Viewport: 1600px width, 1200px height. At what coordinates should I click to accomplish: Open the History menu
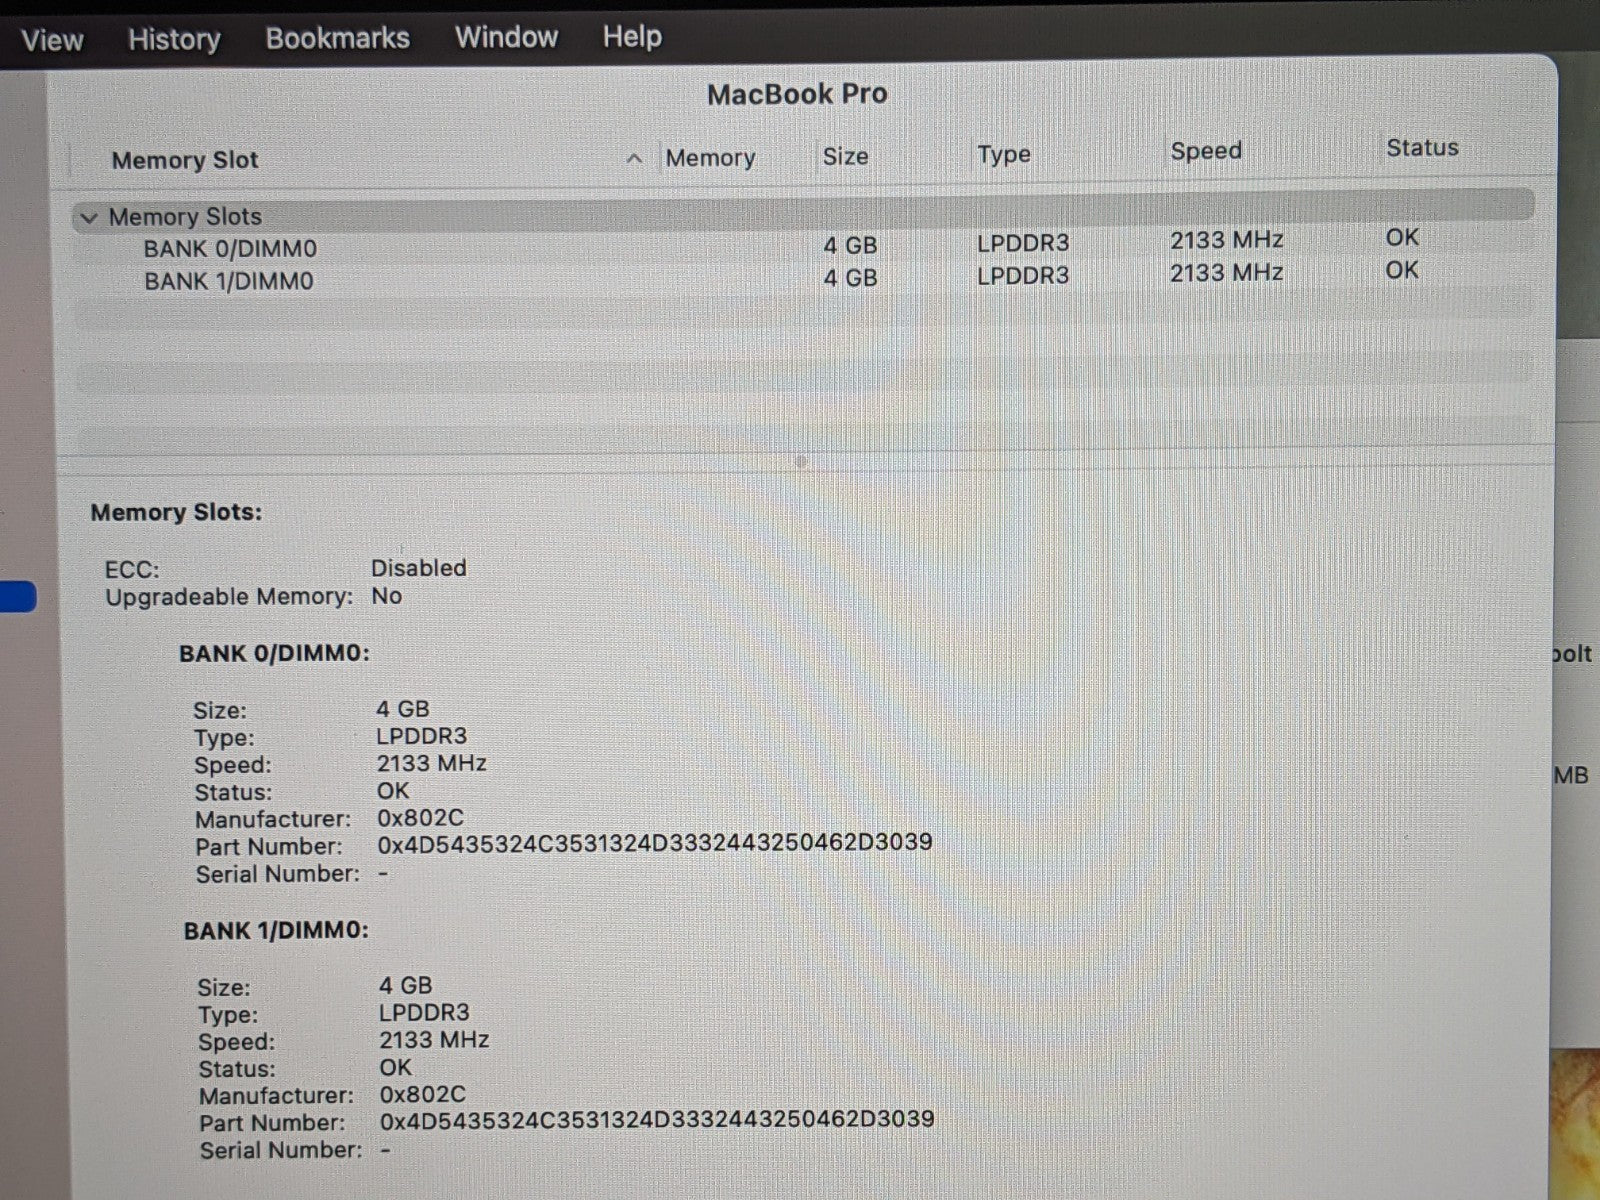(x=174, y=39)
